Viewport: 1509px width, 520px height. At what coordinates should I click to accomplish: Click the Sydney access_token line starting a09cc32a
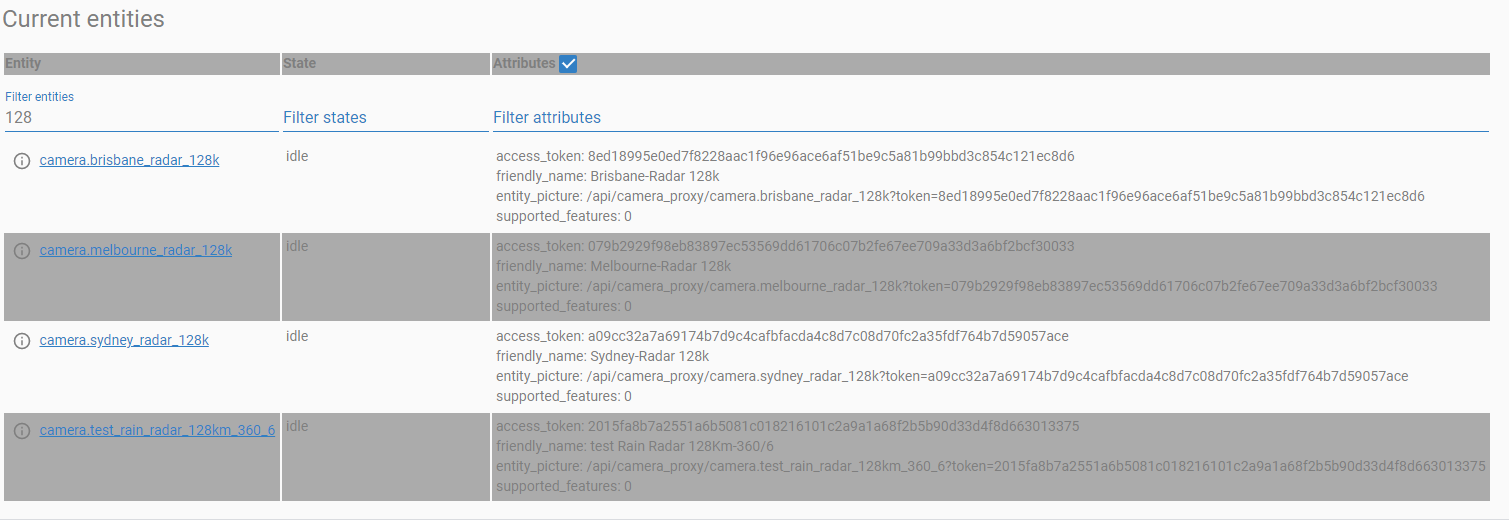click(782, 336)
